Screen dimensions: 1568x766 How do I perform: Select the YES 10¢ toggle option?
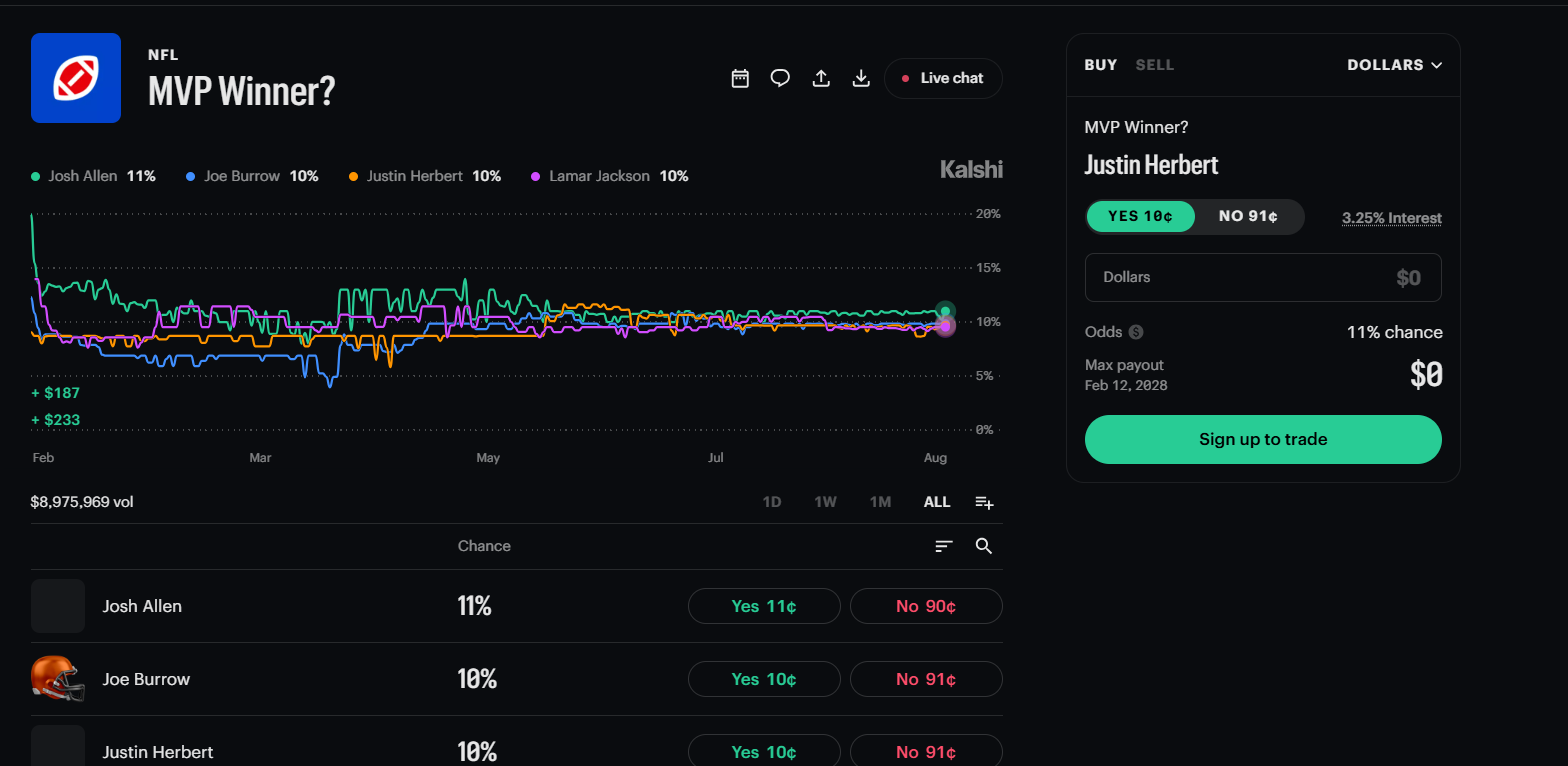pyautogui.click(x=1140, y=217)
